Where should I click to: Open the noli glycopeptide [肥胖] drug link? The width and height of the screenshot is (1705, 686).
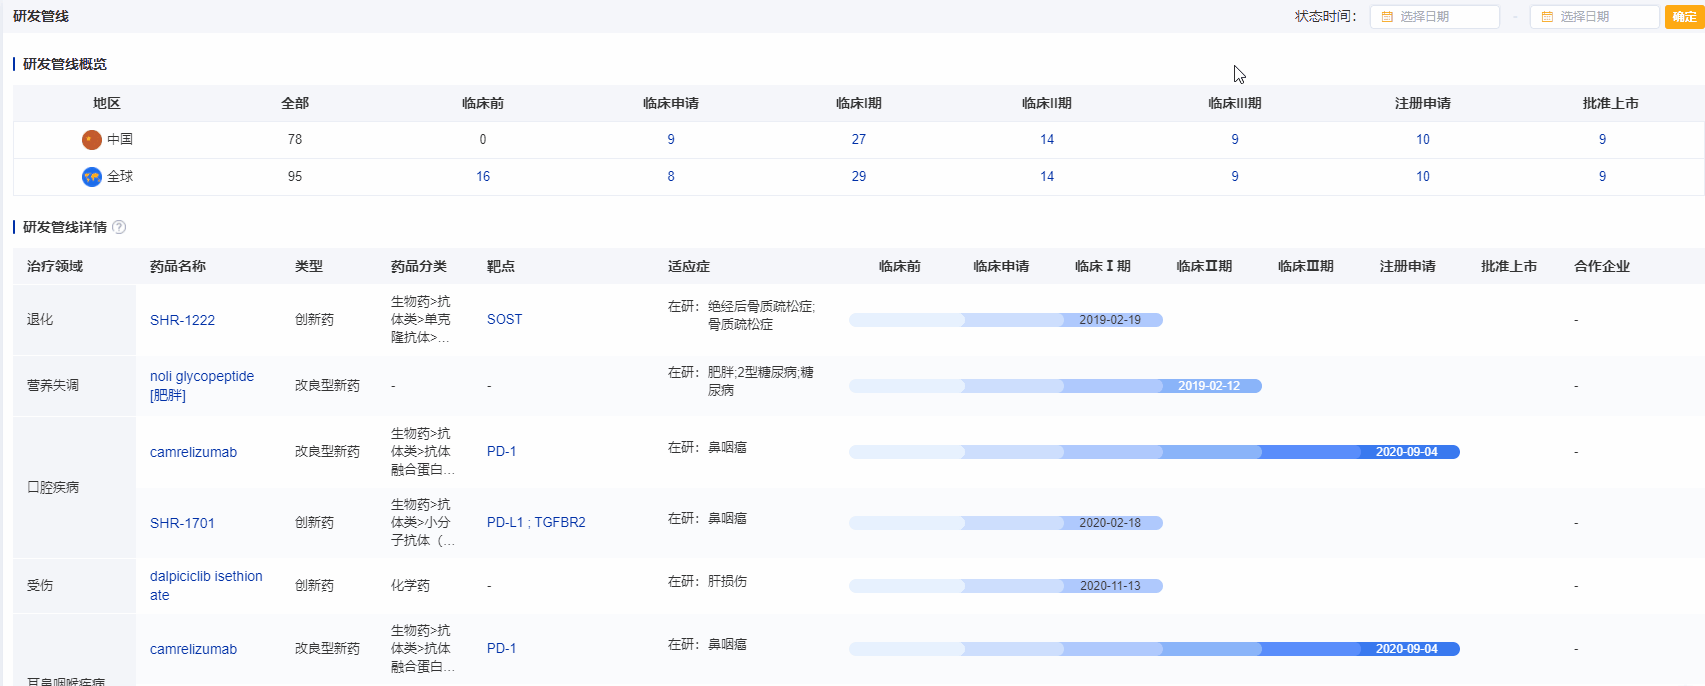(x=202, y=386)
